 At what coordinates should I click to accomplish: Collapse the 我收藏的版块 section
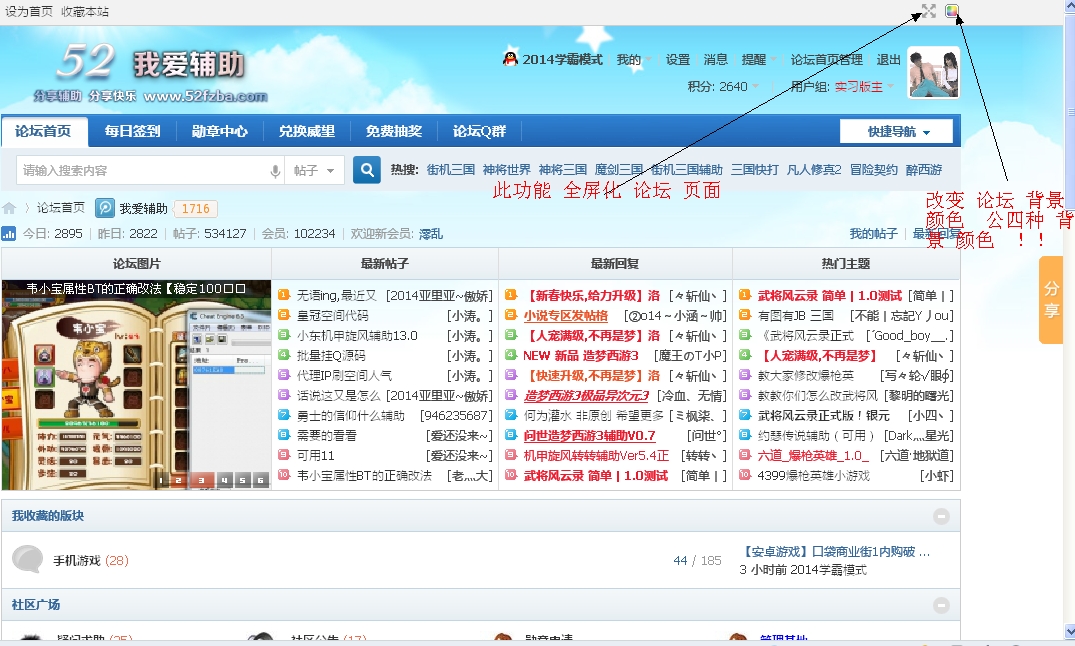point(941,516)
